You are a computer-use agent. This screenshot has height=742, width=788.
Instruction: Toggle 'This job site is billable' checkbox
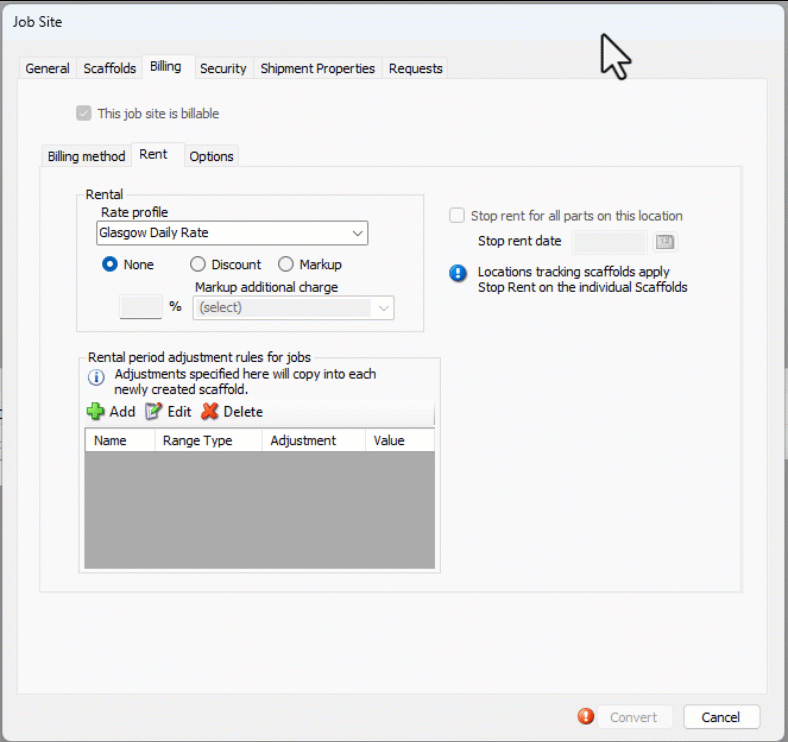[x=84, y=114]
